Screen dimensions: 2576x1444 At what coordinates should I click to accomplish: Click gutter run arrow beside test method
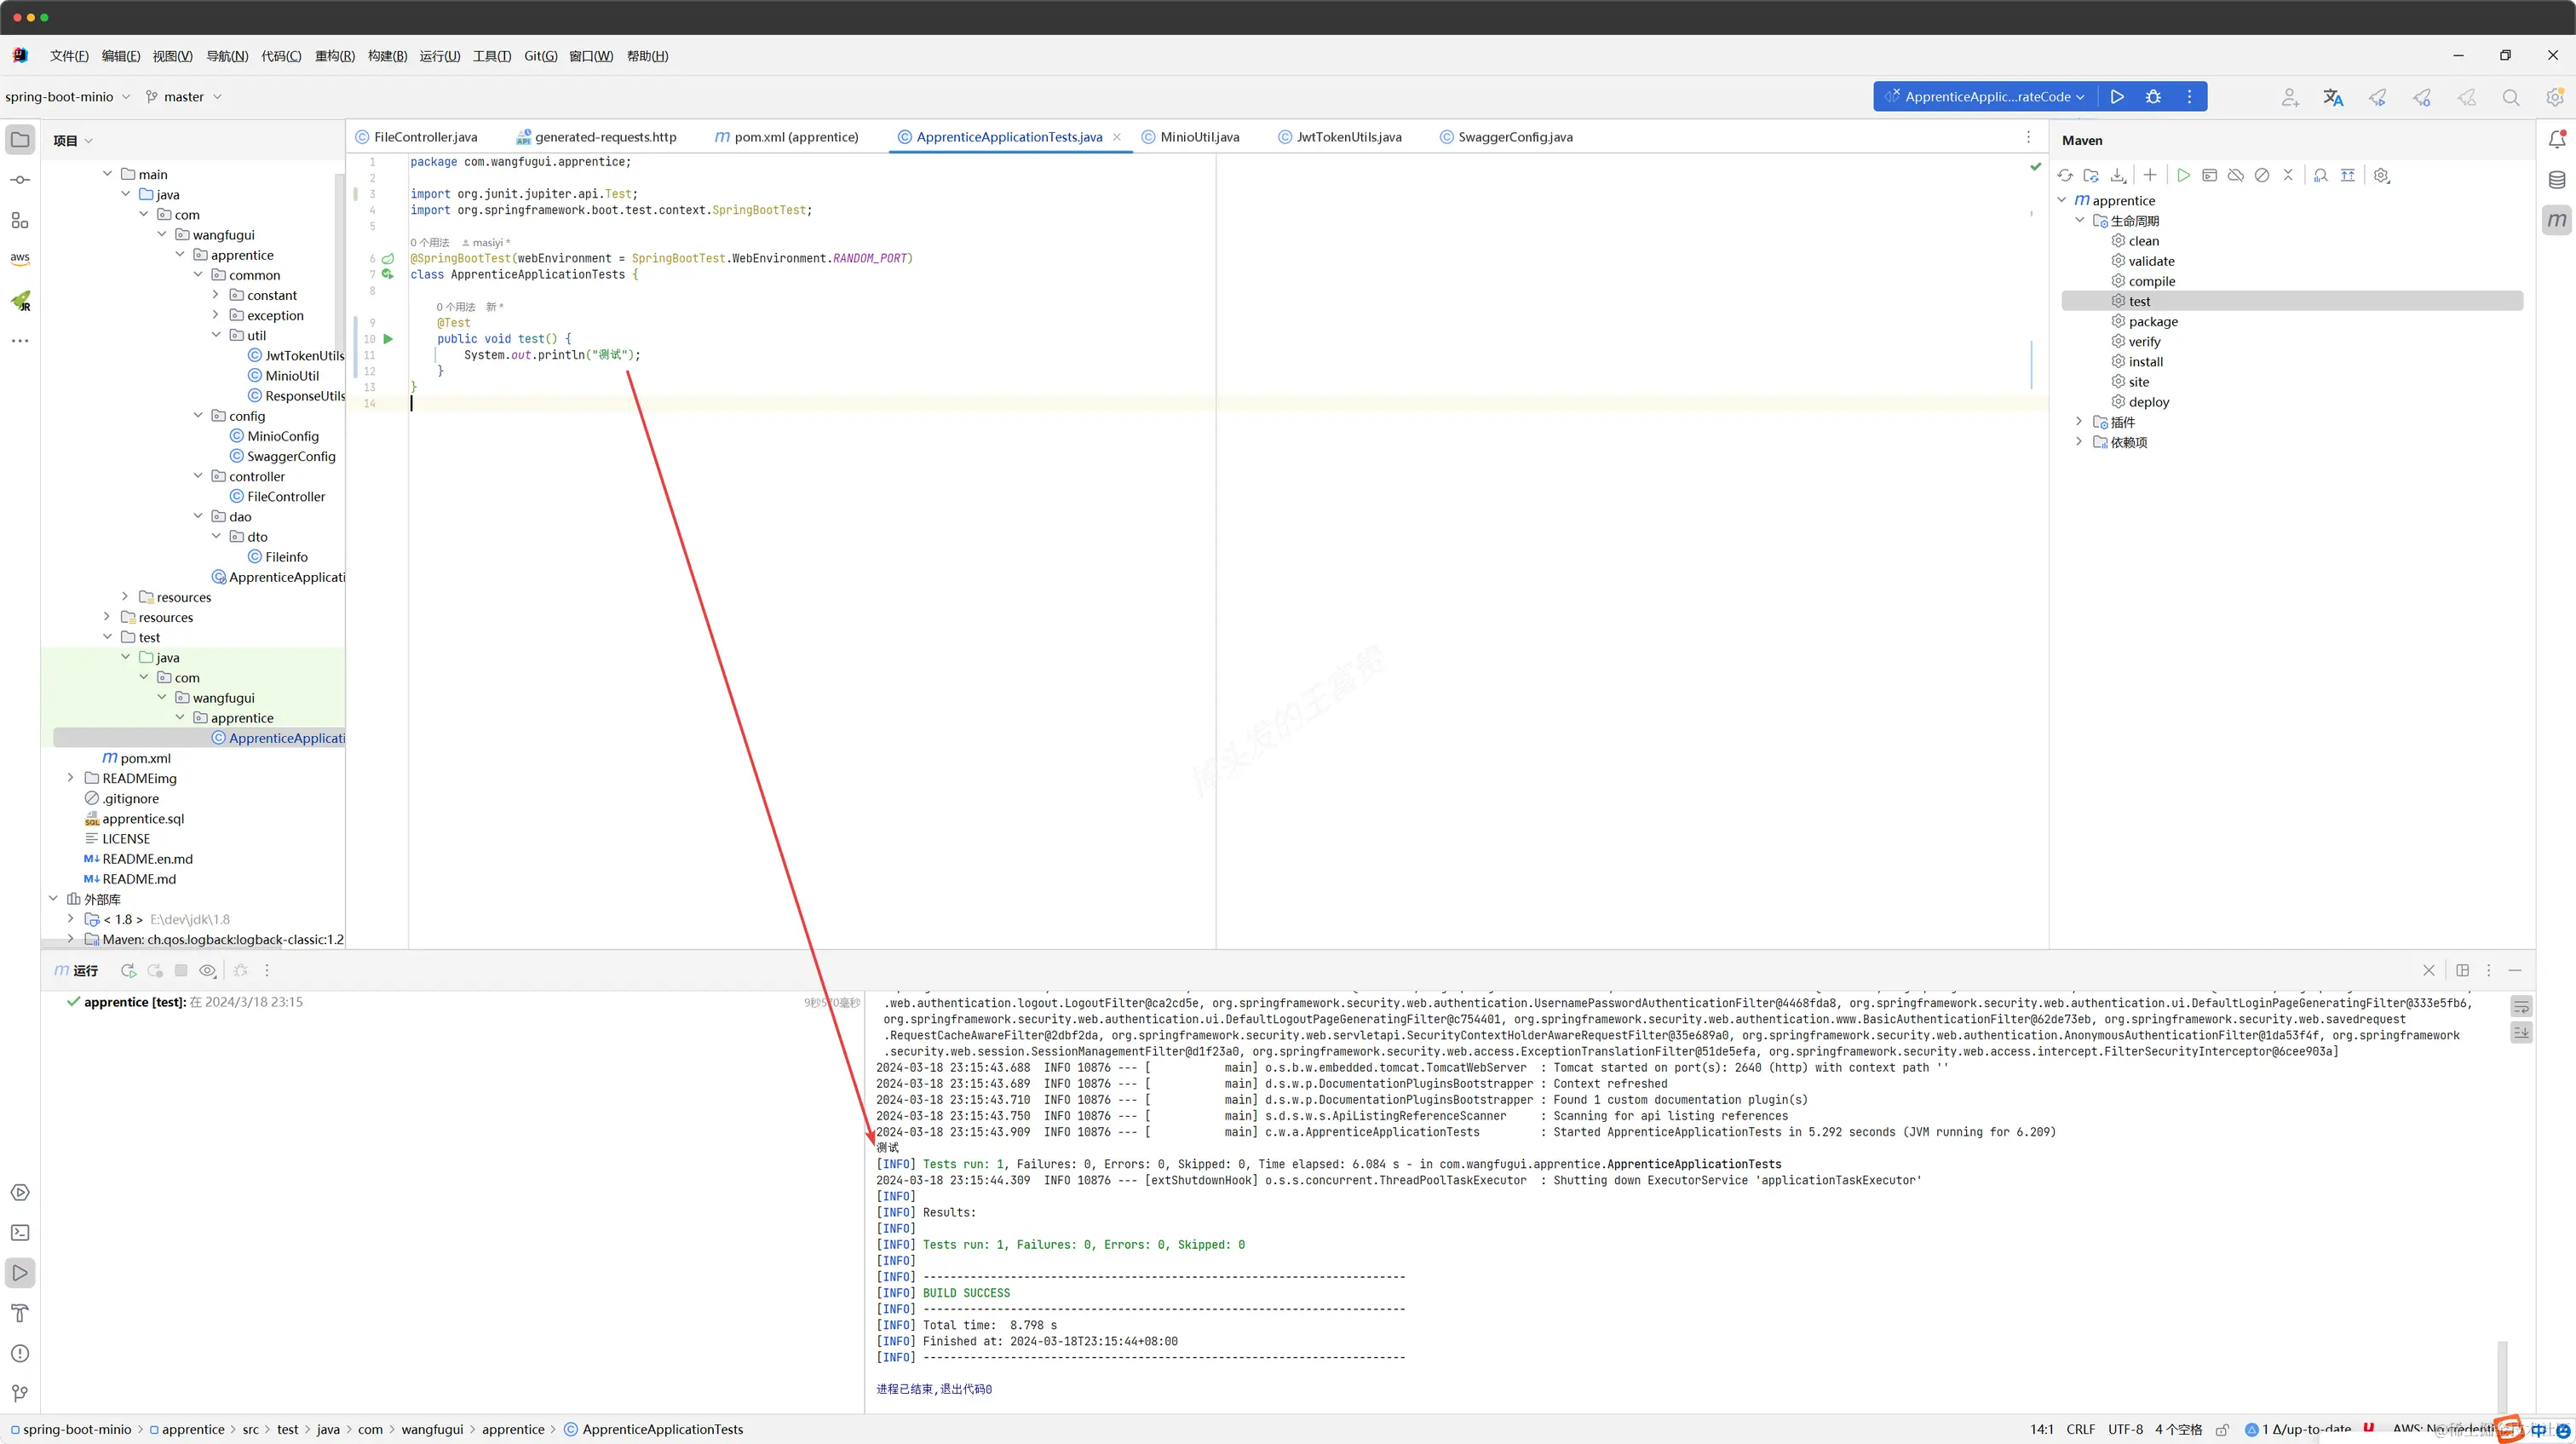coord(388,339)
